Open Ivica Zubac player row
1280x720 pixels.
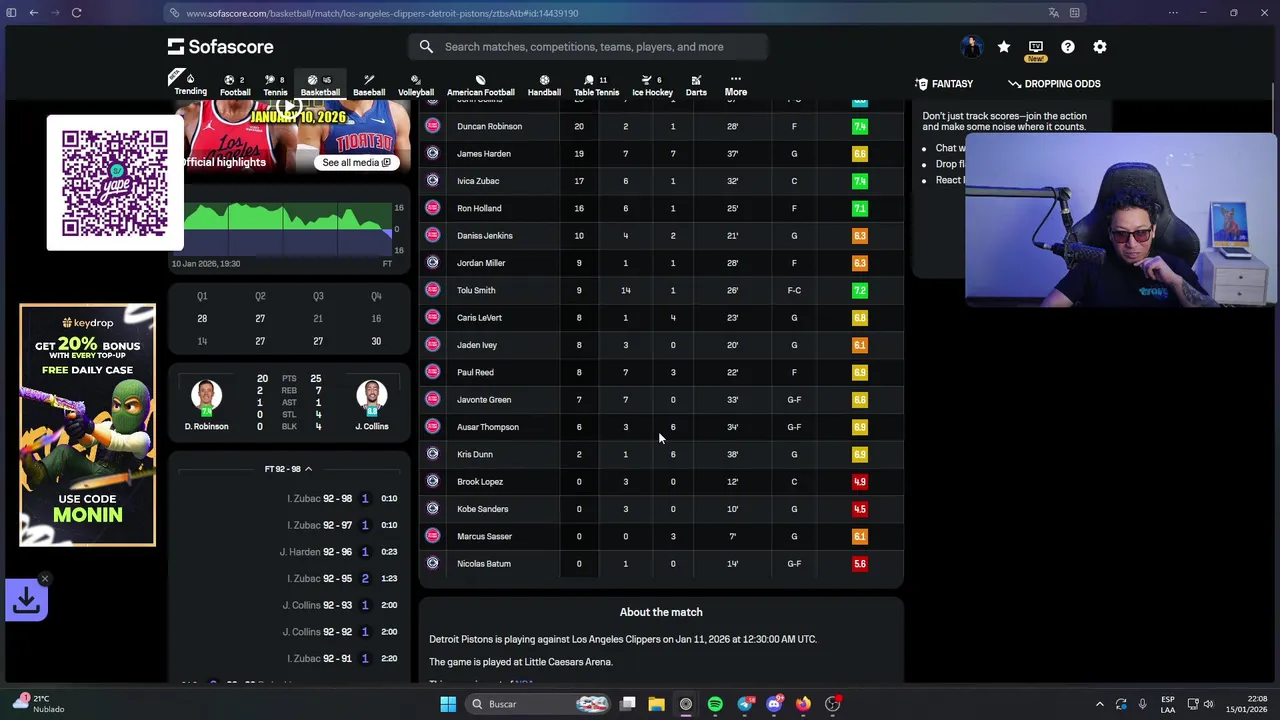pyautogui.click(x=661, y=181)
